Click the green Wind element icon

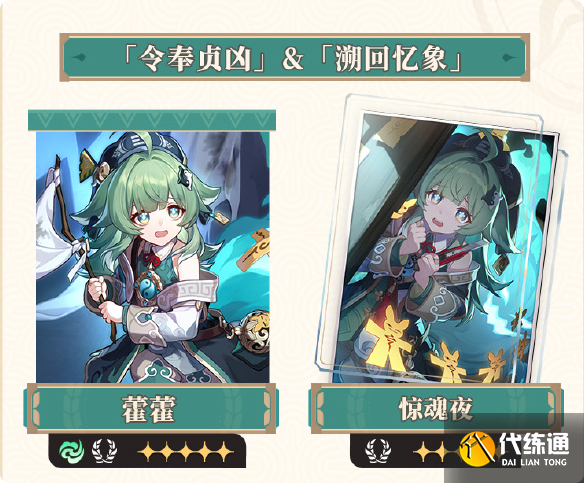pos(71,451)
